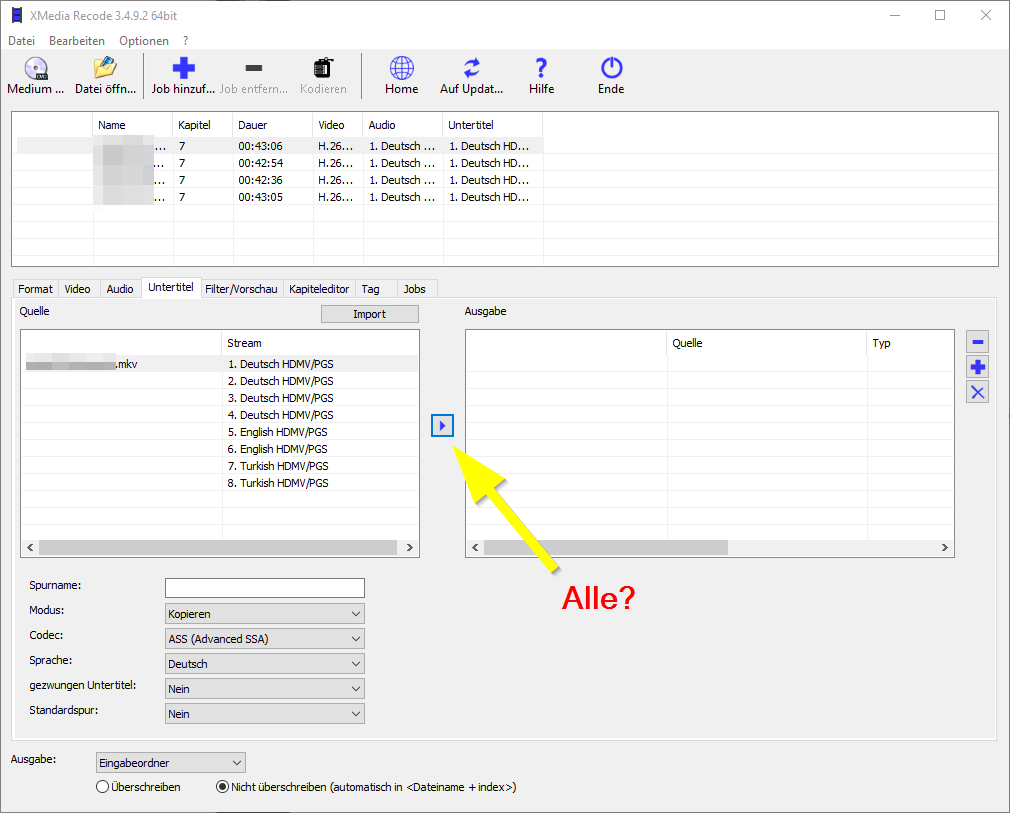Select file row with duration 00:43:06
This screenshot has height=813, width=1010.
point(280,146)
